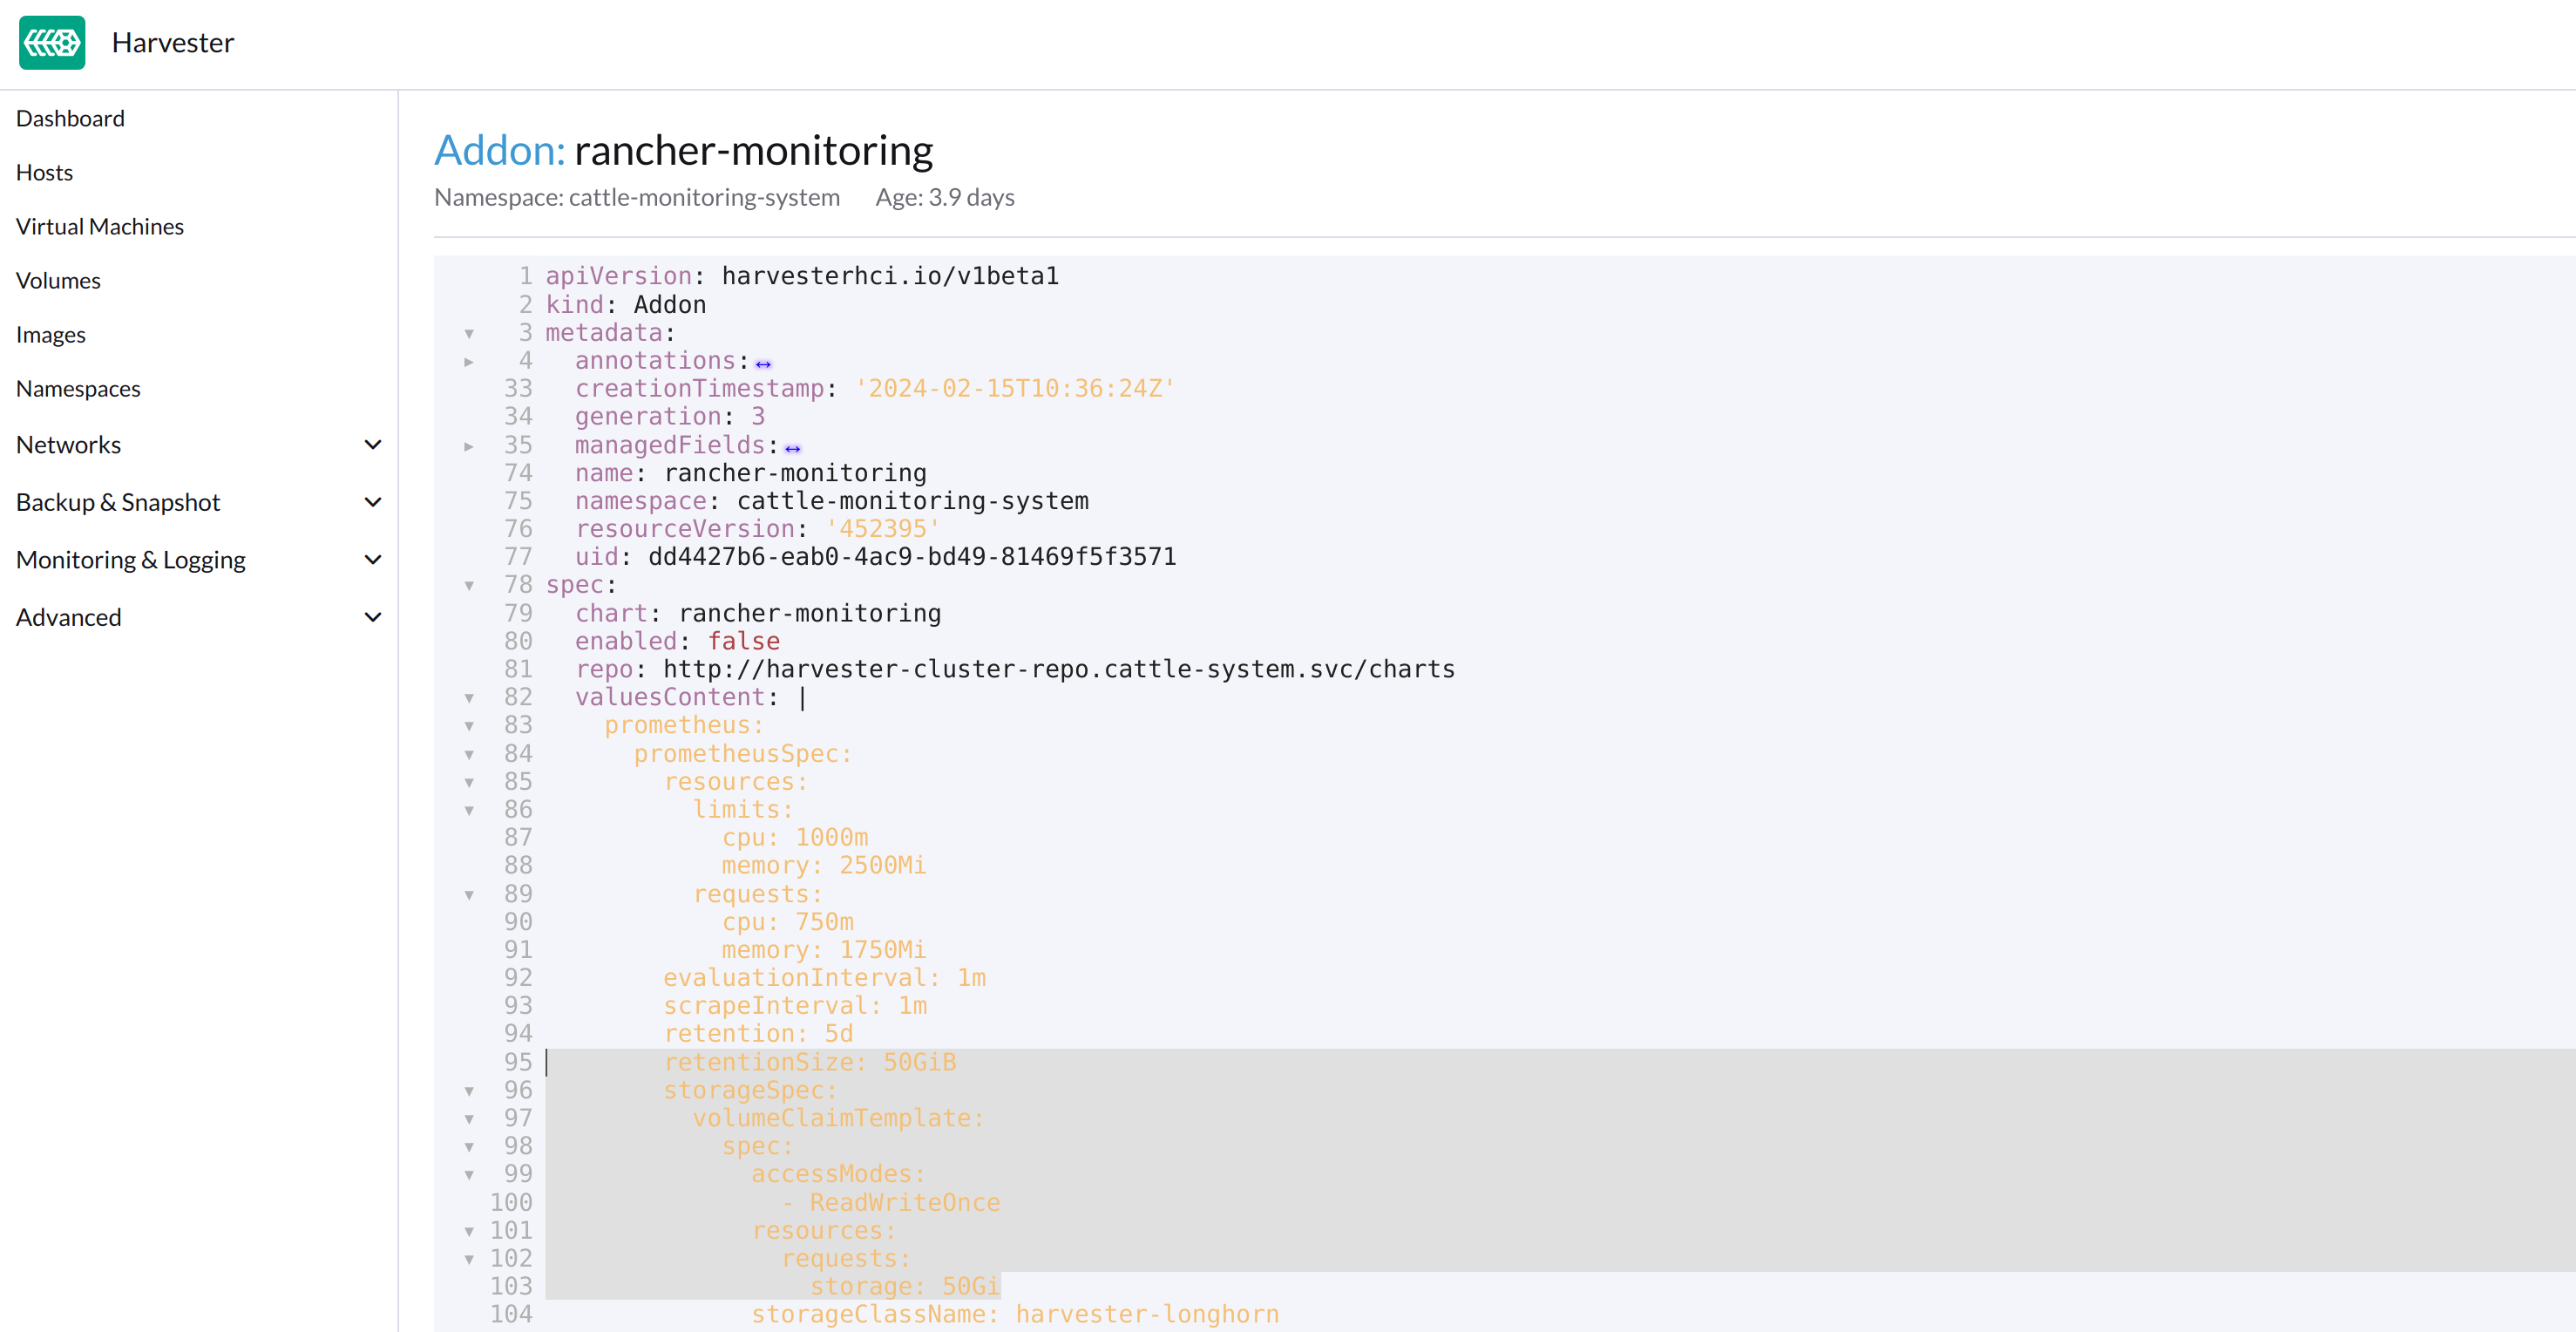Expand the managedFields fold arrow on line 35

[x=469, y=446]
